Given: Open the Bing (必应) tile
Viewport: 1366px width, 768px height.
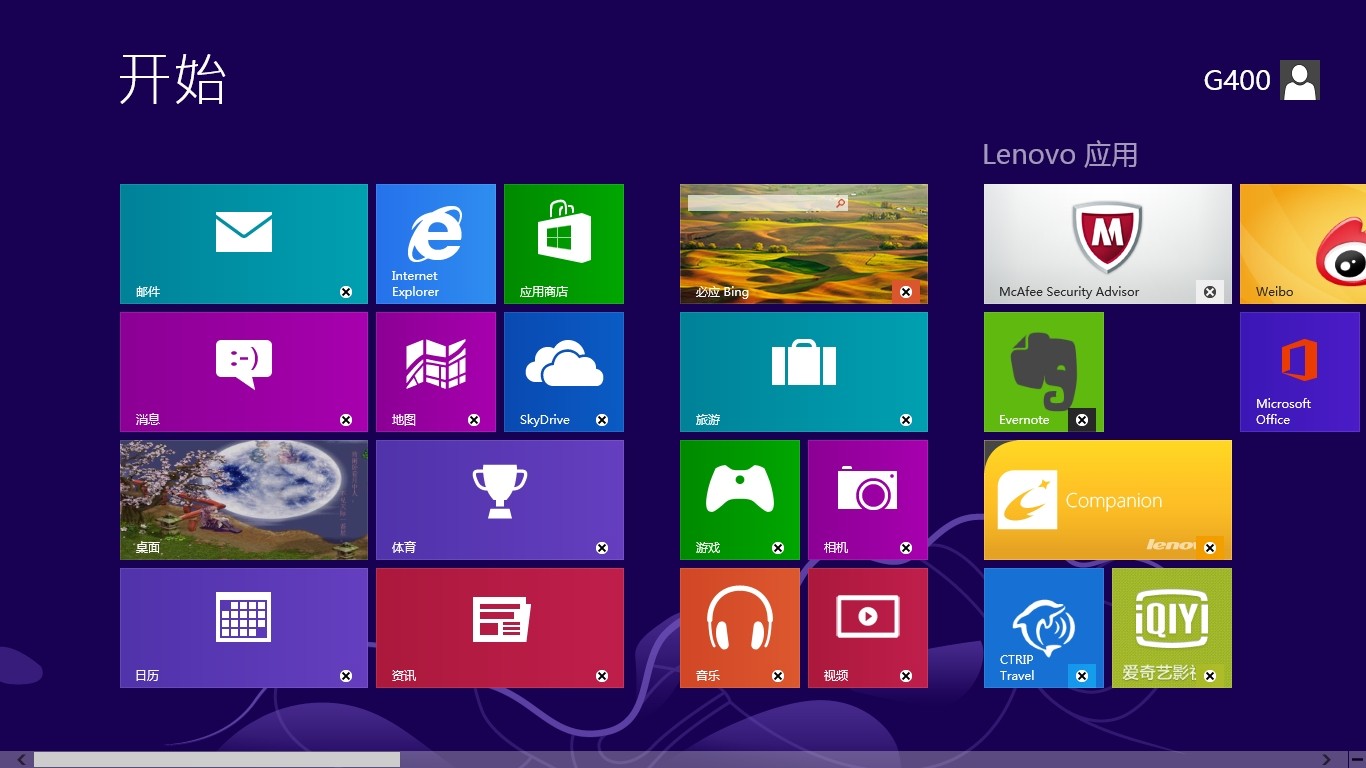Looking at the screenshot, I should (x=804, y=244).
